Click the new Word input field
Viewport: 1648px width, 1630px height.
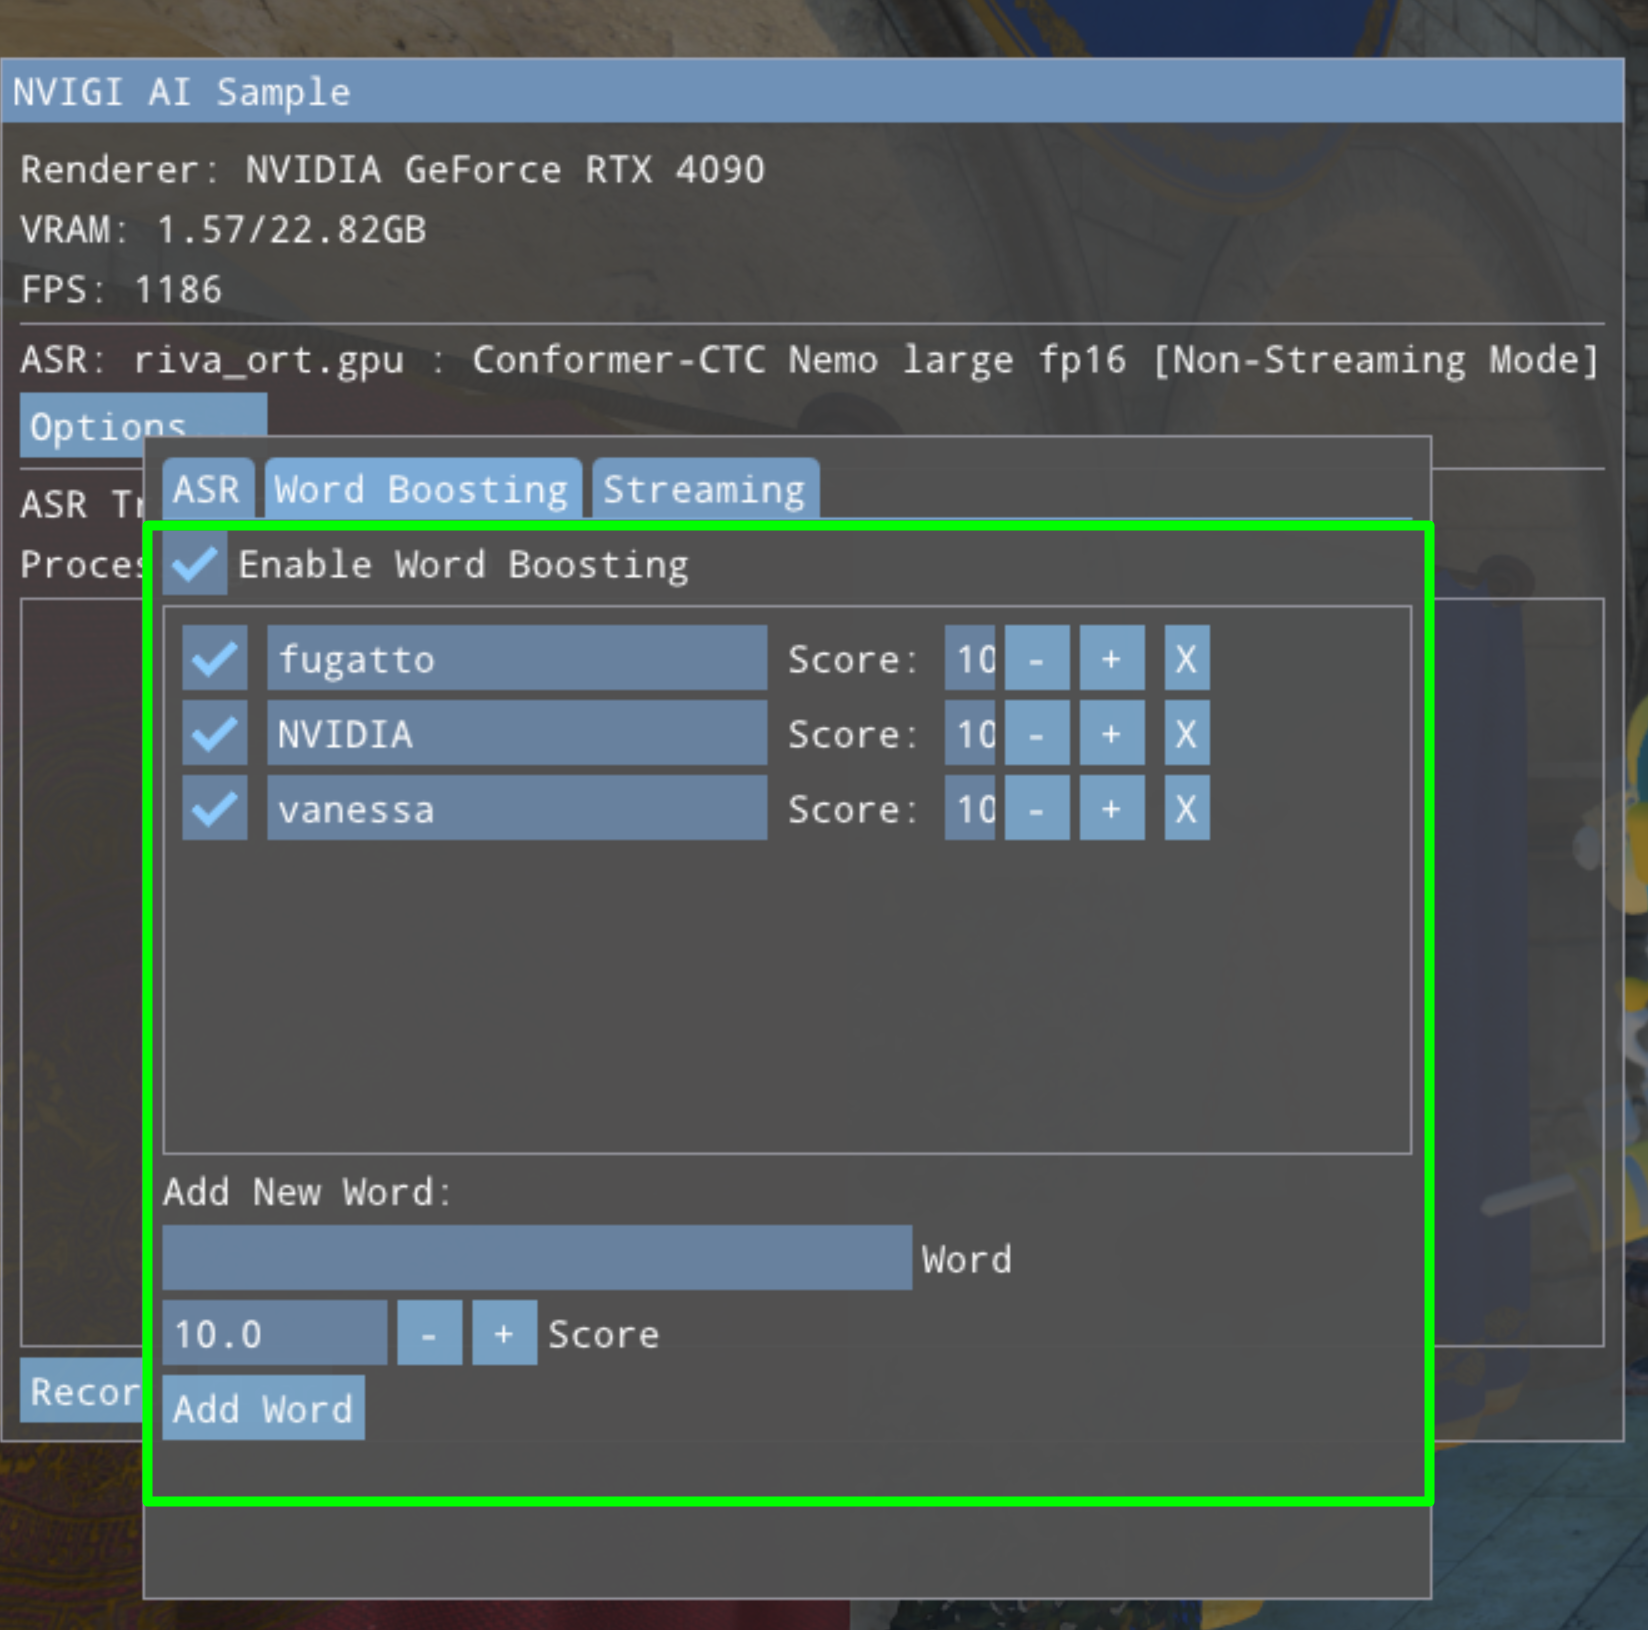pos(537,1257)
